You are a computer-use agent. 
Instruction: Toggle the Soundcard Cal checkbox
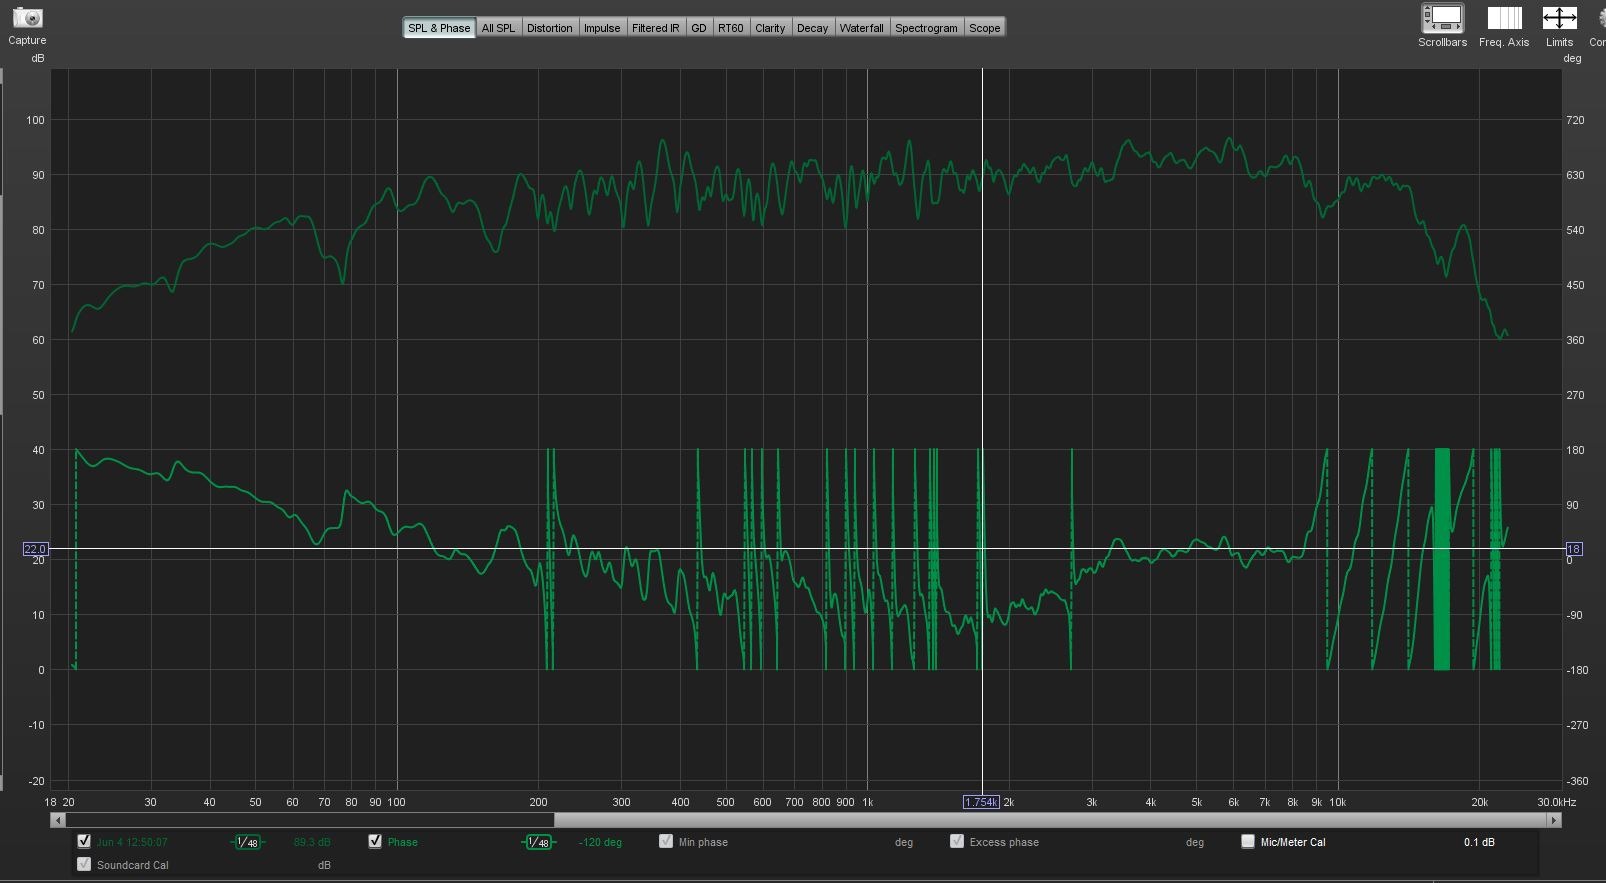tap(84, 865)
